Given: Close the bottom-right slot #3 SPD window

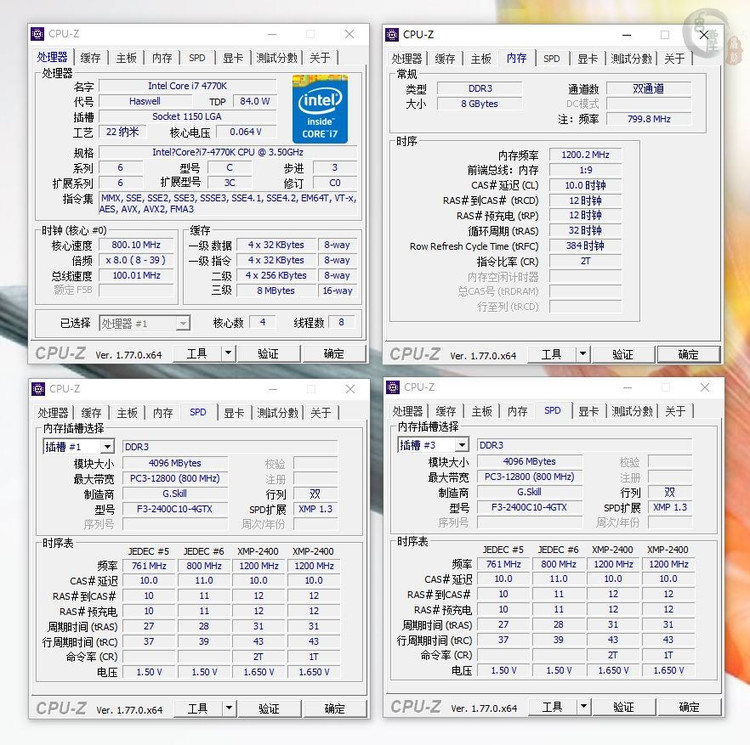Looking at the screenshot, I should (705, 387).
